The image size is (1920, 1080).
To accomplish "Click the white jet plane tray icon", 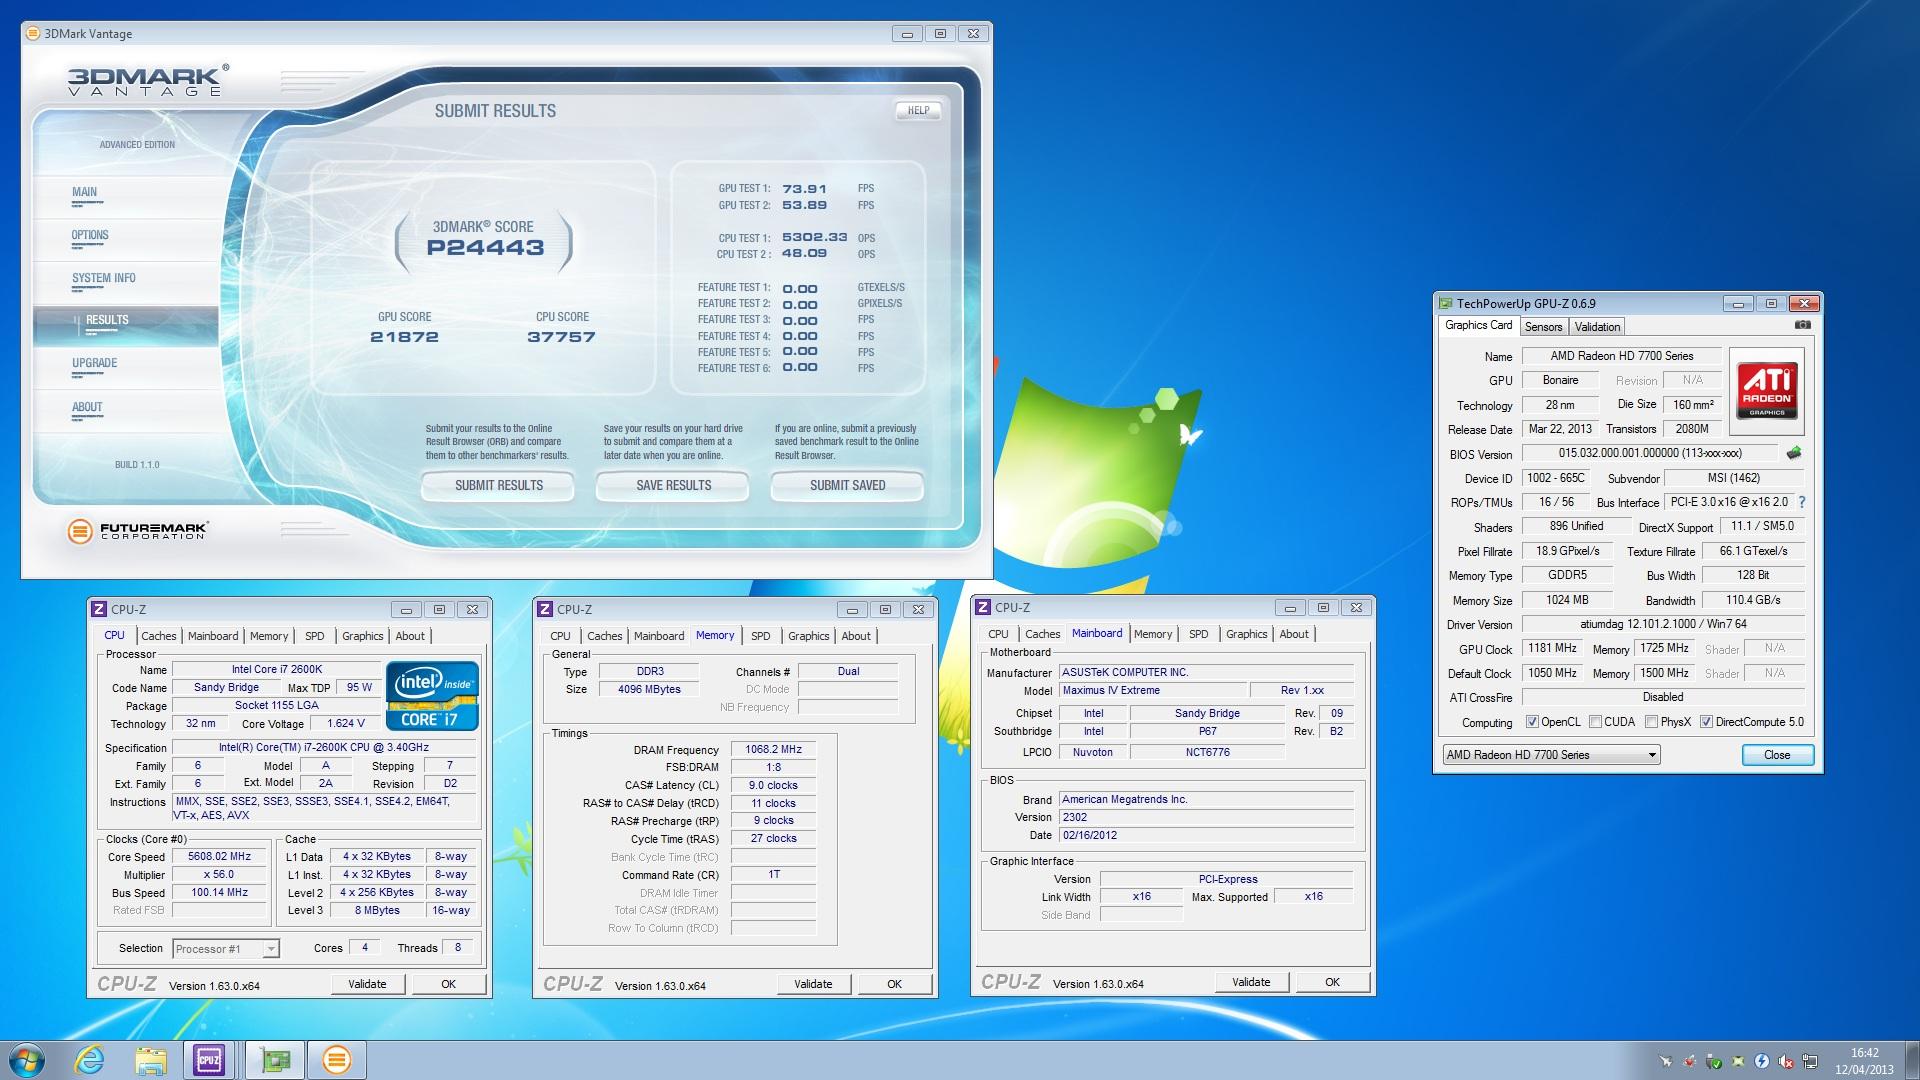I will (1666, 1061).
